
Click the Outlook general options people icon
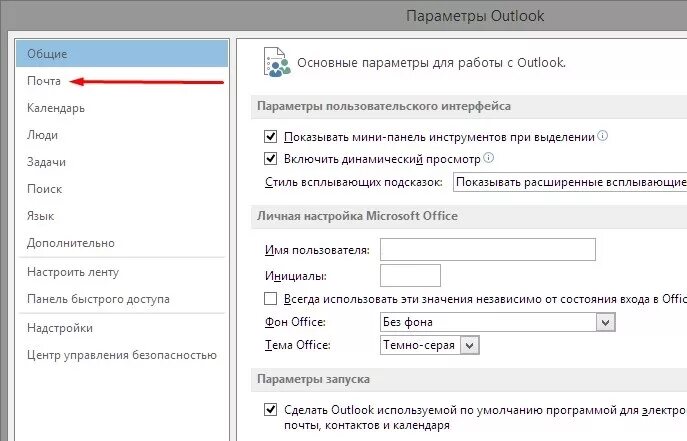[277, 62]
